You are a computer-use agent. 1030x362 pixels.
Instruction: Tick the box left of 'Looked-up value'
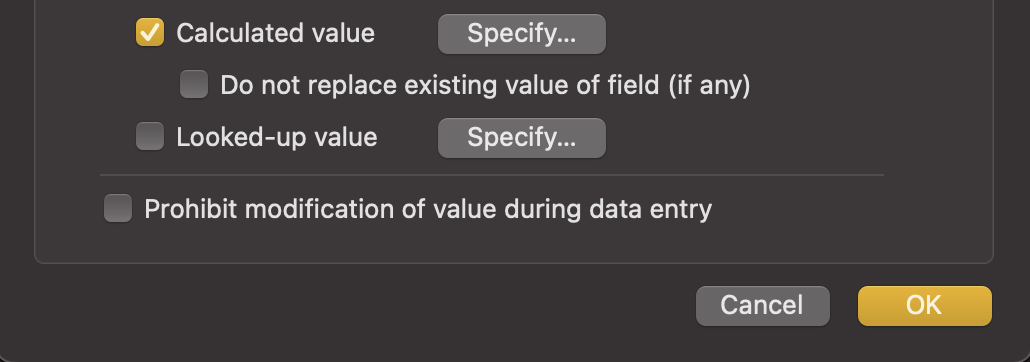coord(150,137)
